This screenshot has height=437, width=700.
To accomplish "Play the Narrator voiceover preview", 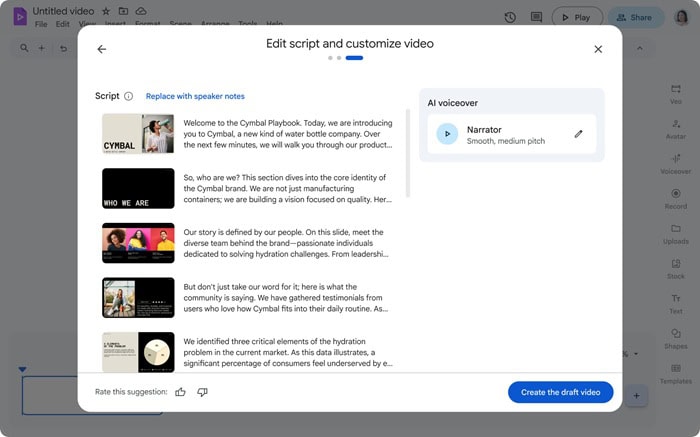I will tap(447, 134).
